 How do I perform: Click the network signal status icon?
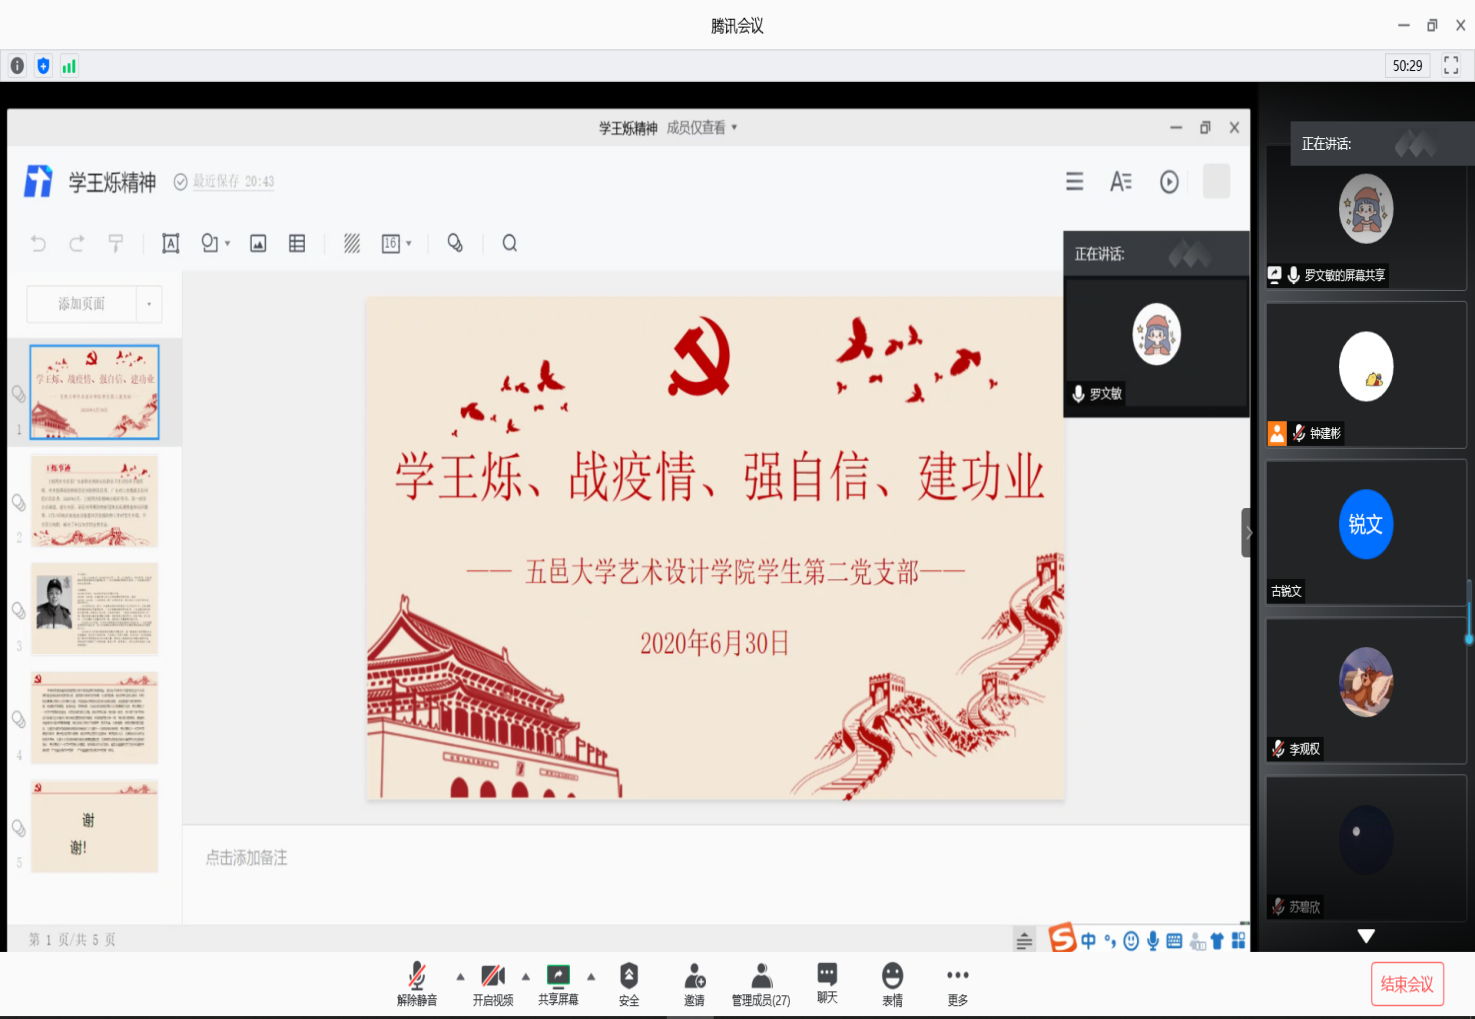(69, 66)
